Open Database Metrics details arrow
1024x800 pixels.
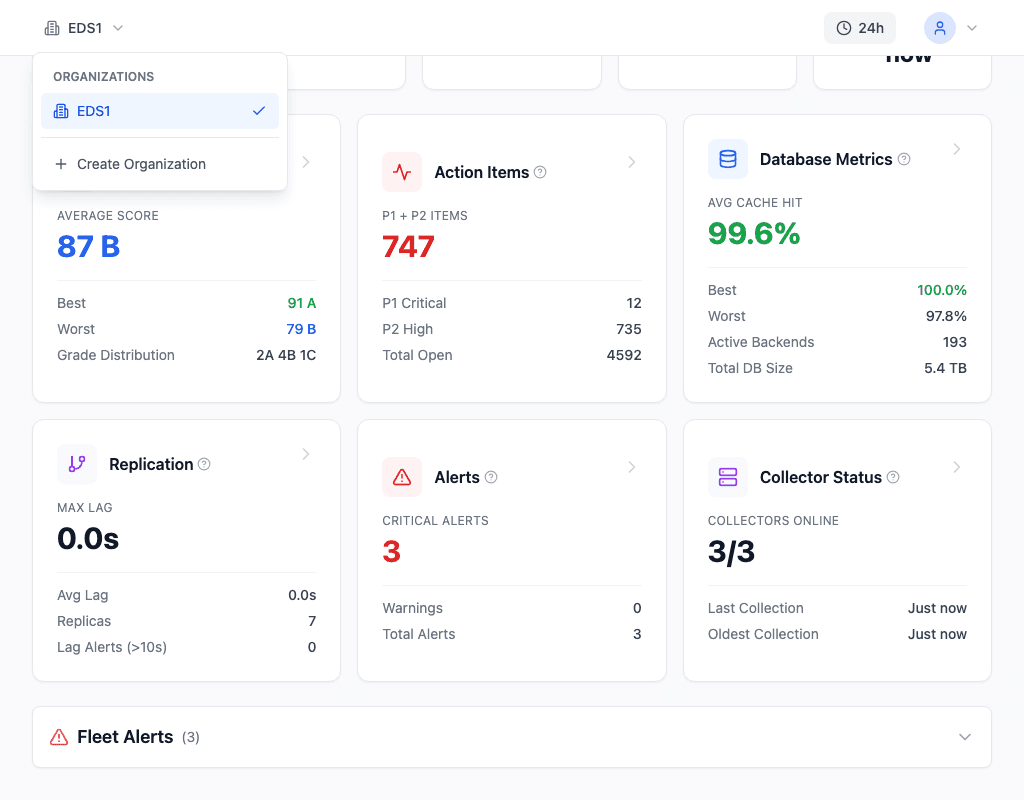tap(956, 149)
